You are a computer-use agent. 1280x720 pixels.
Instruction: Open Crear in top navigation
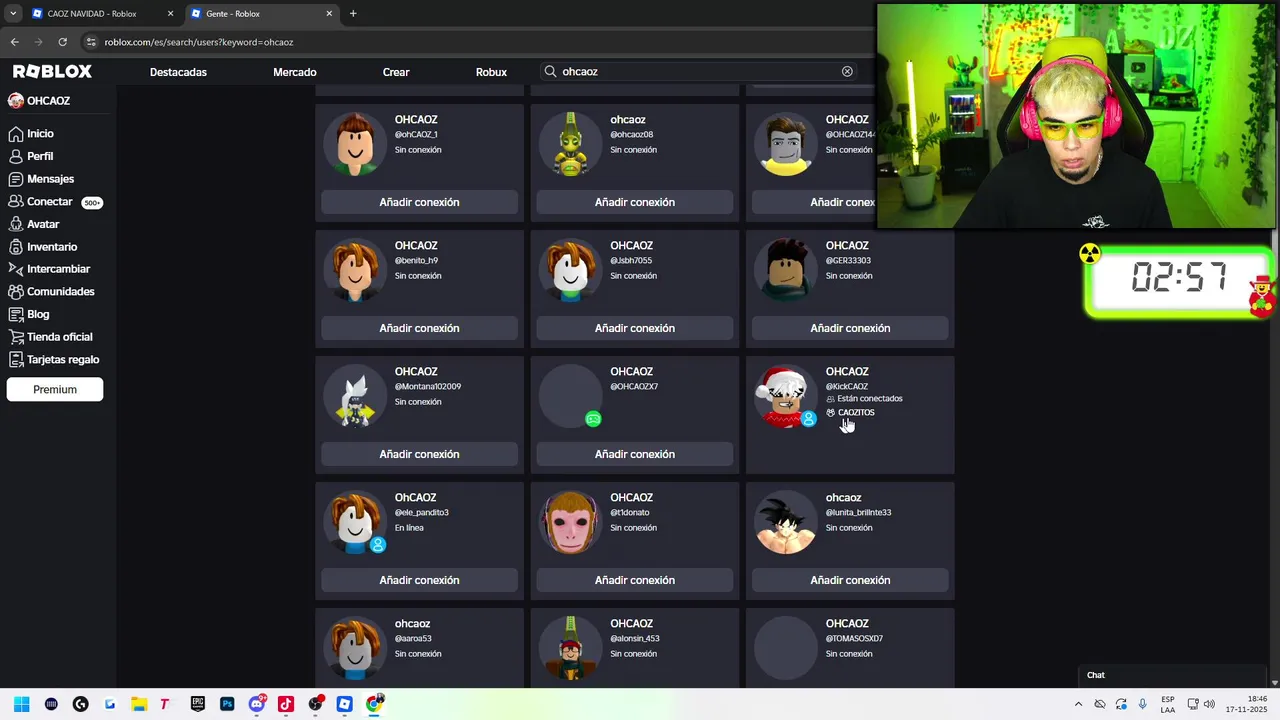(x=396, y=72)
